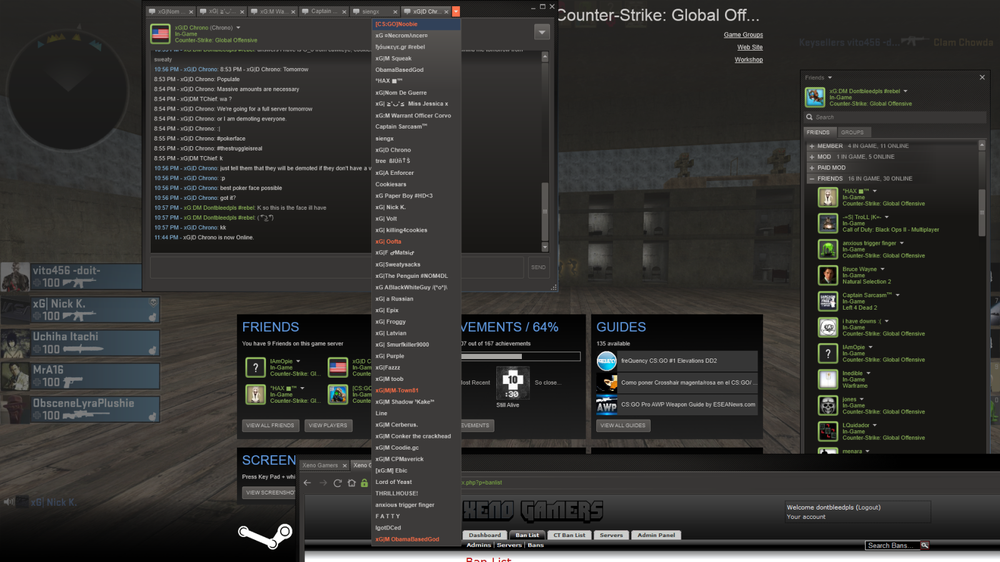Click the chat scrollbar down arrow
This screenshot has height=562, width=1000.
[x=545, y=247]
